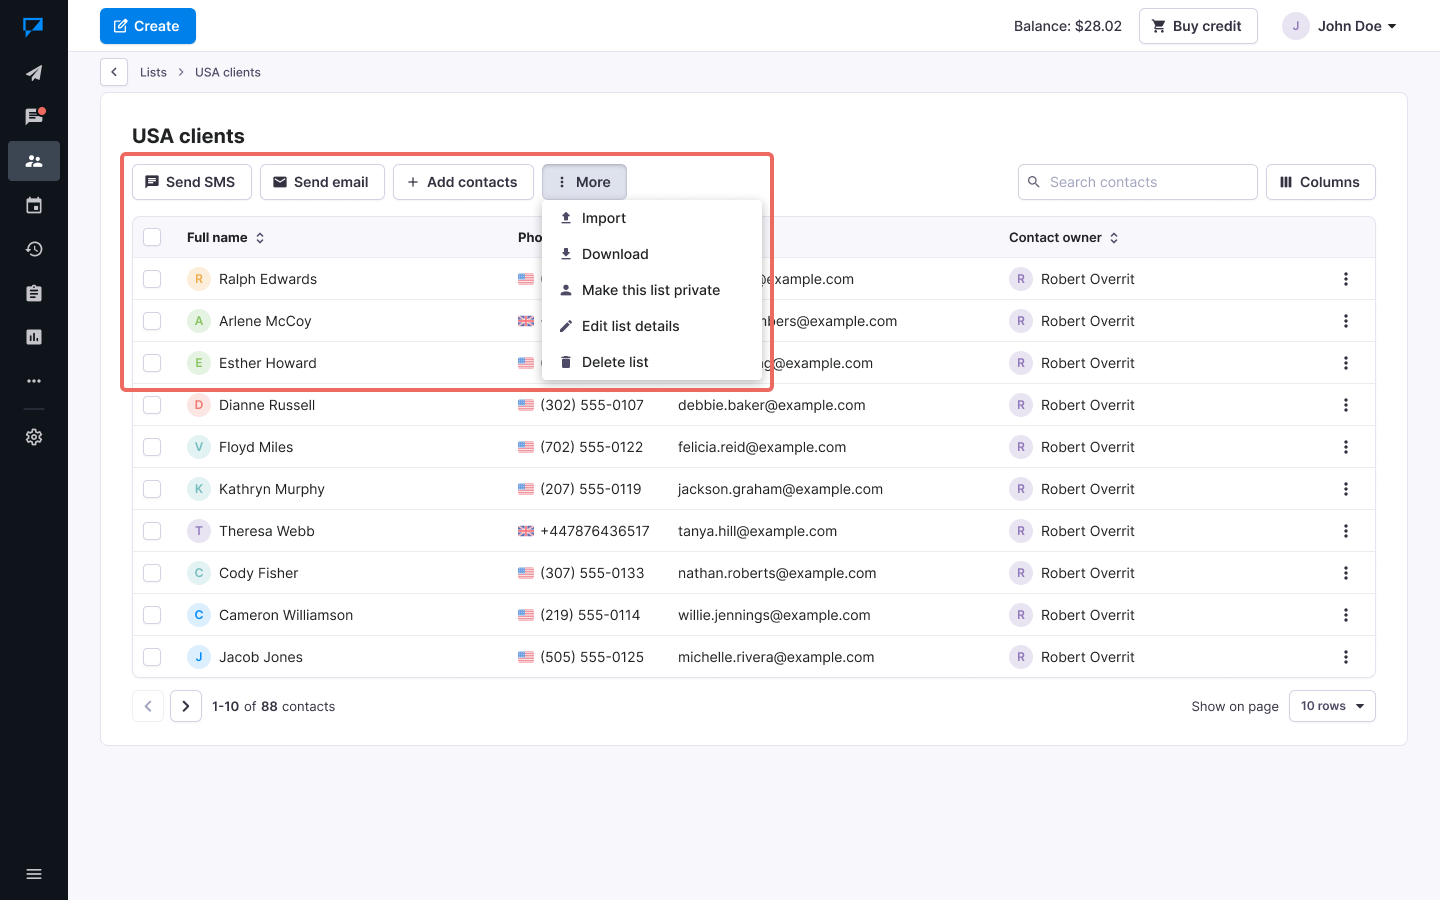Toggle the select-all checkbox in table header
This screenshot has width=1440, height=900.
(152, 237)
